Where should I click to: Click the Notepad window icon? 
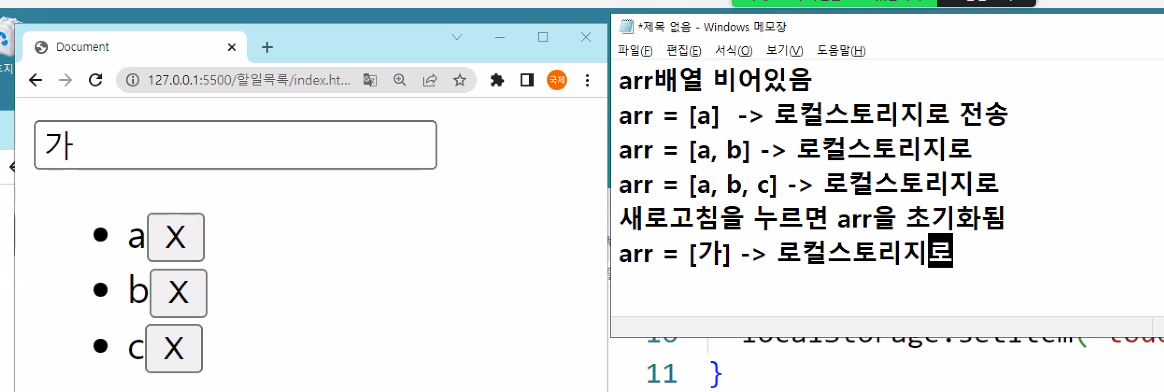pyautogui.click(x=627, y=27)
